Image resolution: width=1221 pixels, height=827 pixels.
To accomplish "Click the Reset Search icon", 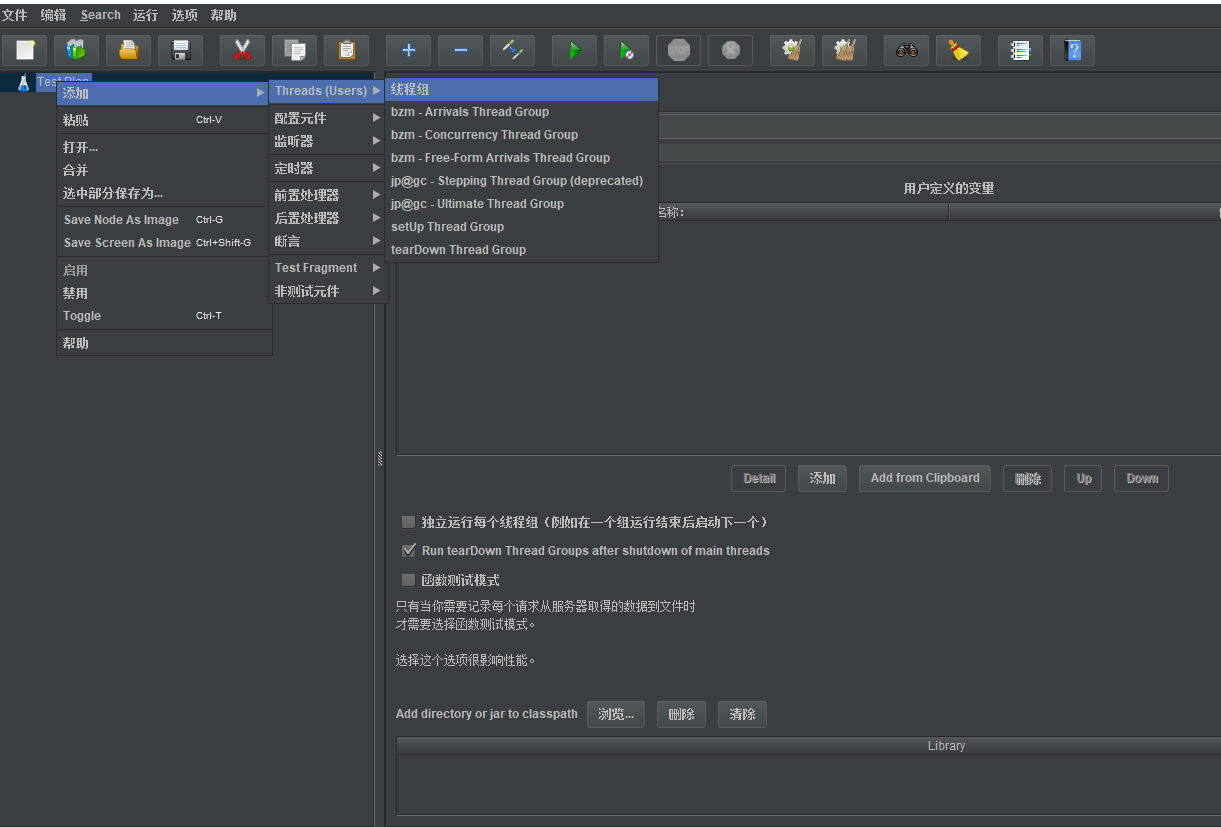I will (x=958, y=50).
